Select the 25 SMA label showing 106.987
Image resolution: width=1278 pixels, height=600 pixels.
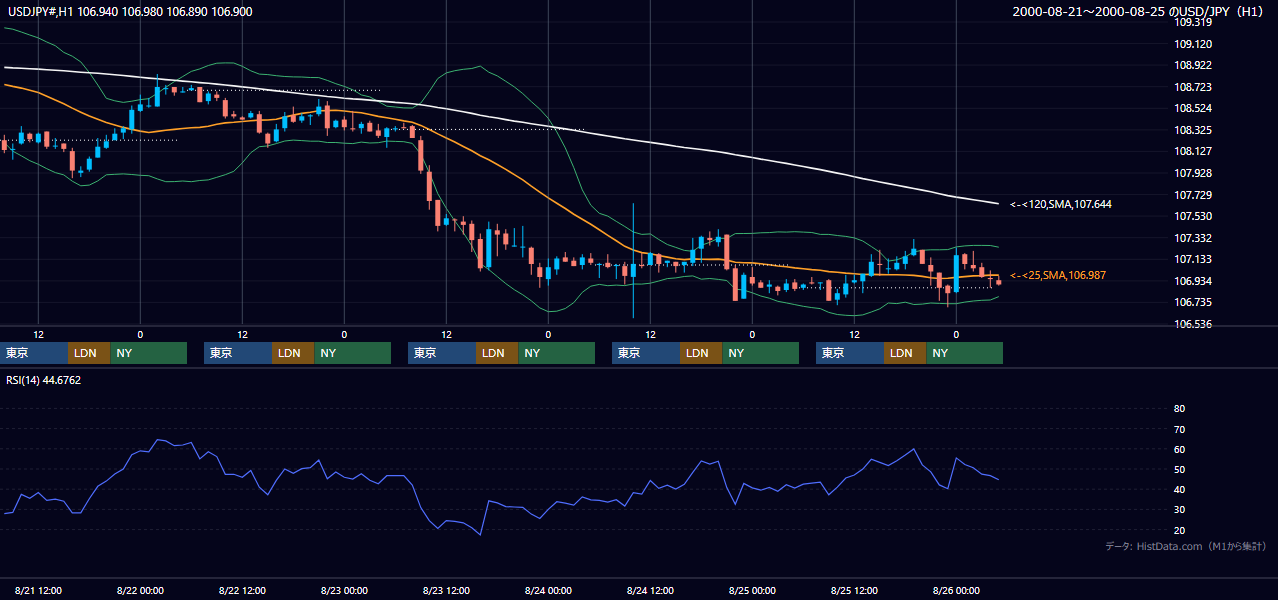(1058, 275)
